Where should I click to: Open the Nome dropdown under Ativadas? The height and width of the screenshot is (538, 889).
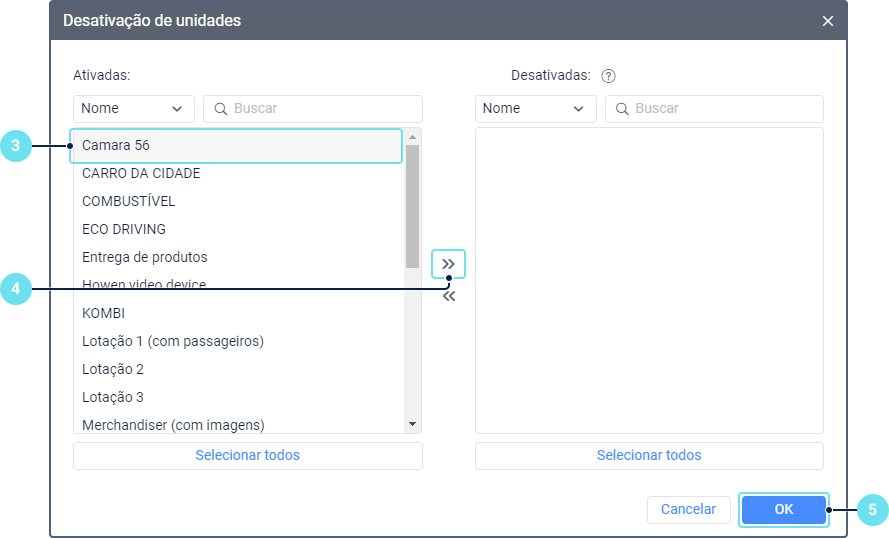point(134,108)
